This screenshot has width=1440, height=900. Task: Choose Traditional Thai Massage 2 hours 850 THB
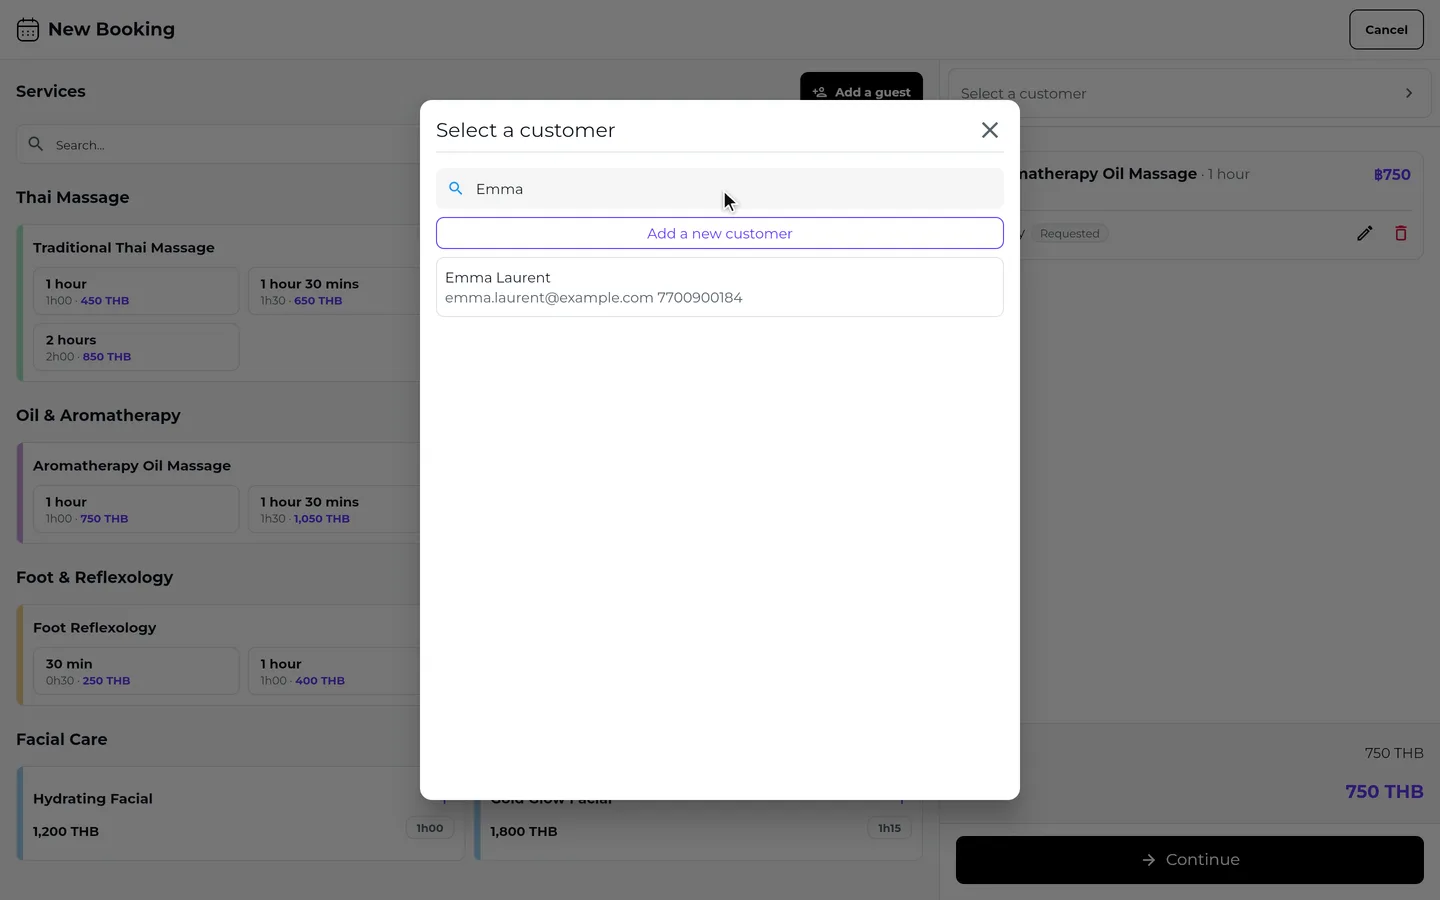click(x=136, y=347)
